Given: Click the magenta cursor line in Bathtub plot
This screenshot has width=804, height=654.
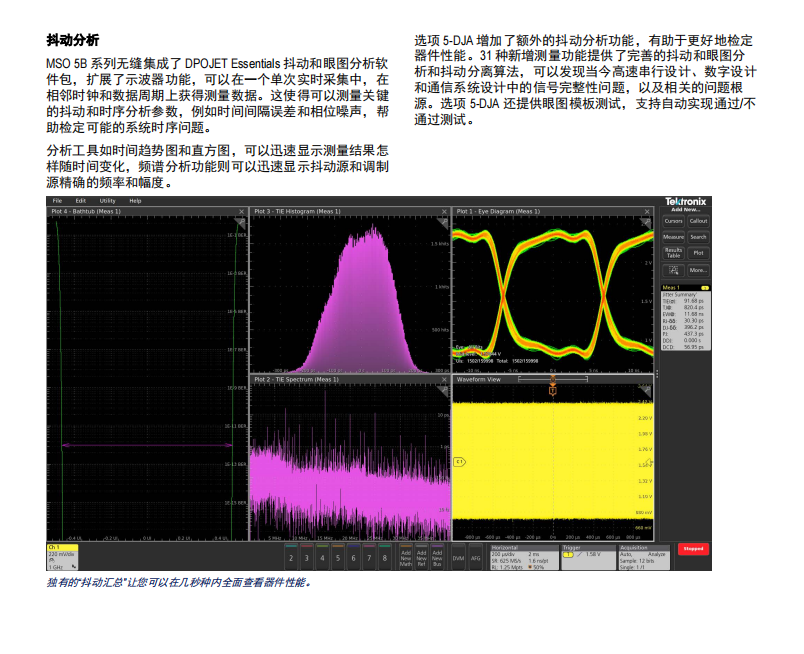Looking at the screenshot, I should [147, 445].
